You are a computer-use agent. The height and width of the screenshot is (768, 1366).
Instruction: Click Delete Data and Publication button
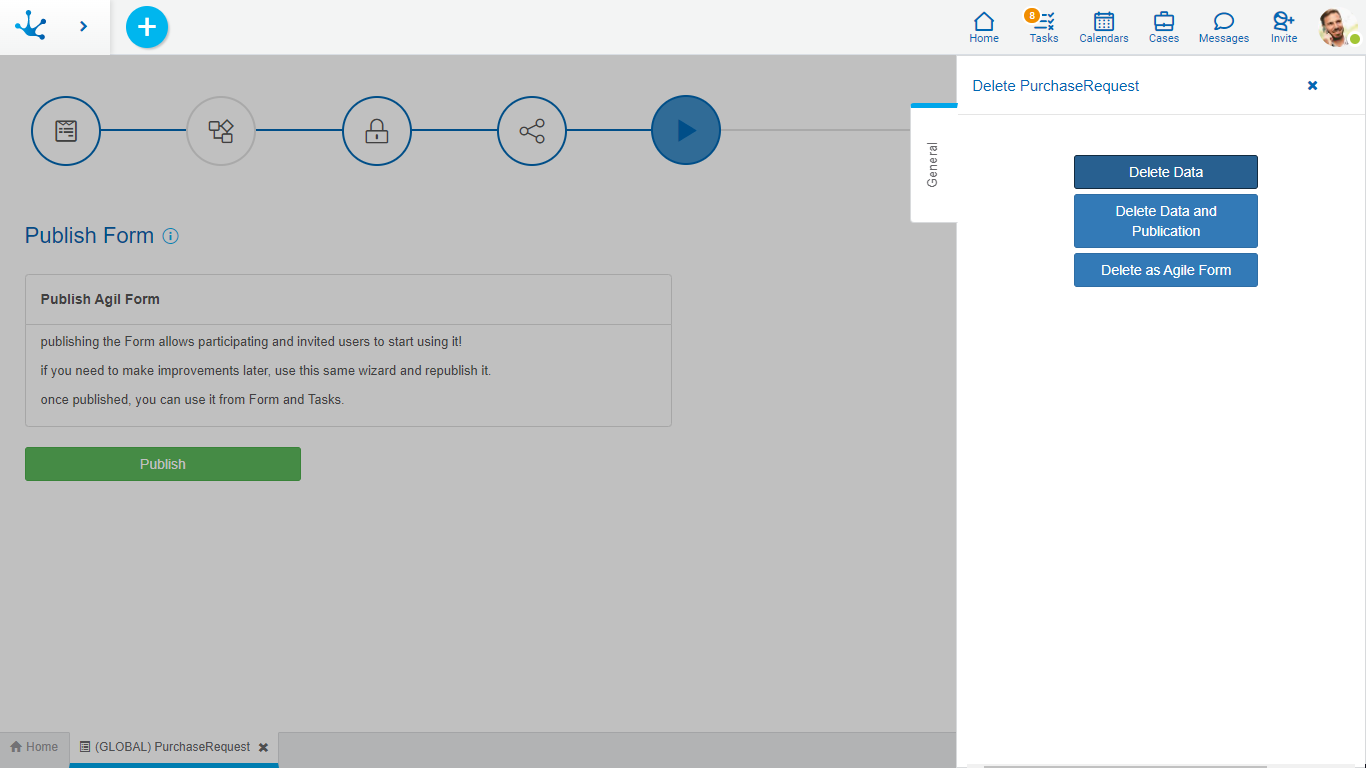[x=1165, y=221]
